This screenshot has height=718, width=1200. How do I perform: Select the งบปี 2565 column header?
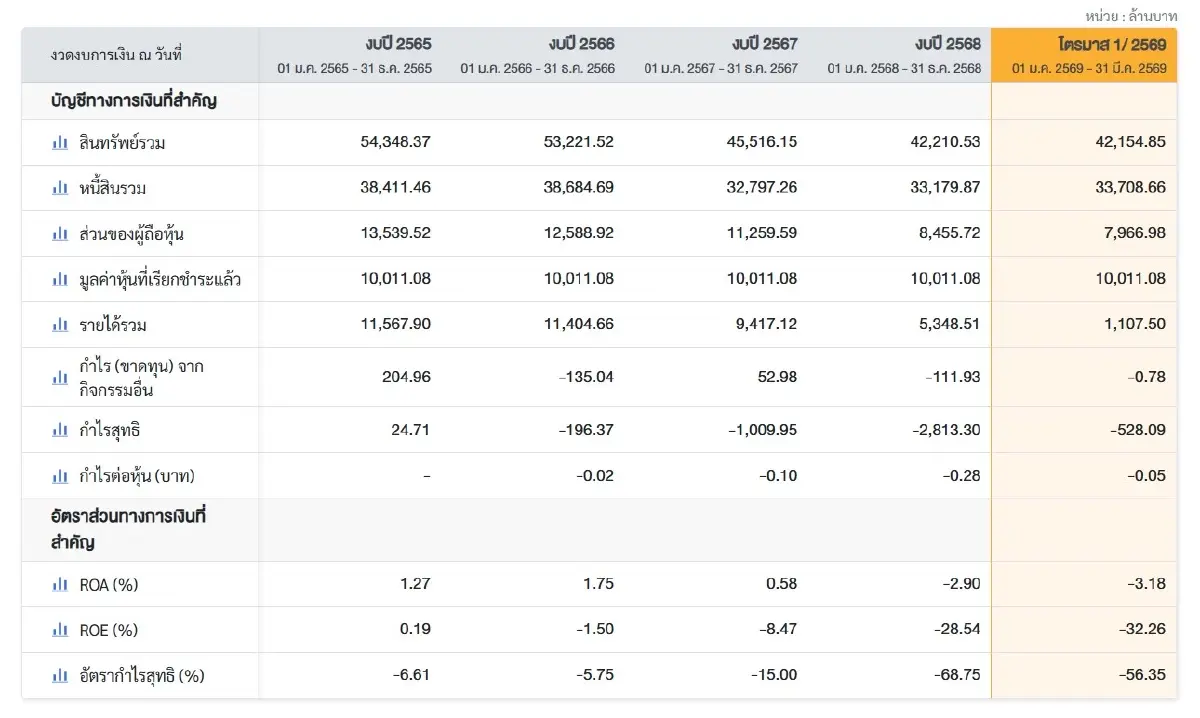click(351, 55)
